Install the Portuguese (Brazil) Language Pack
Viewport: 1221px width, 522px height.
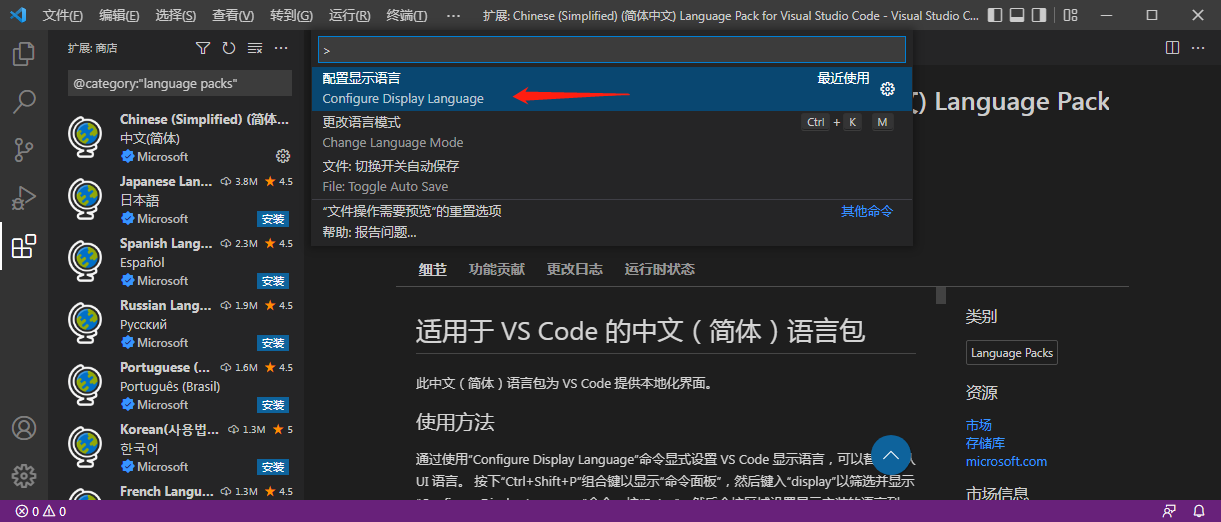[273, 405]
